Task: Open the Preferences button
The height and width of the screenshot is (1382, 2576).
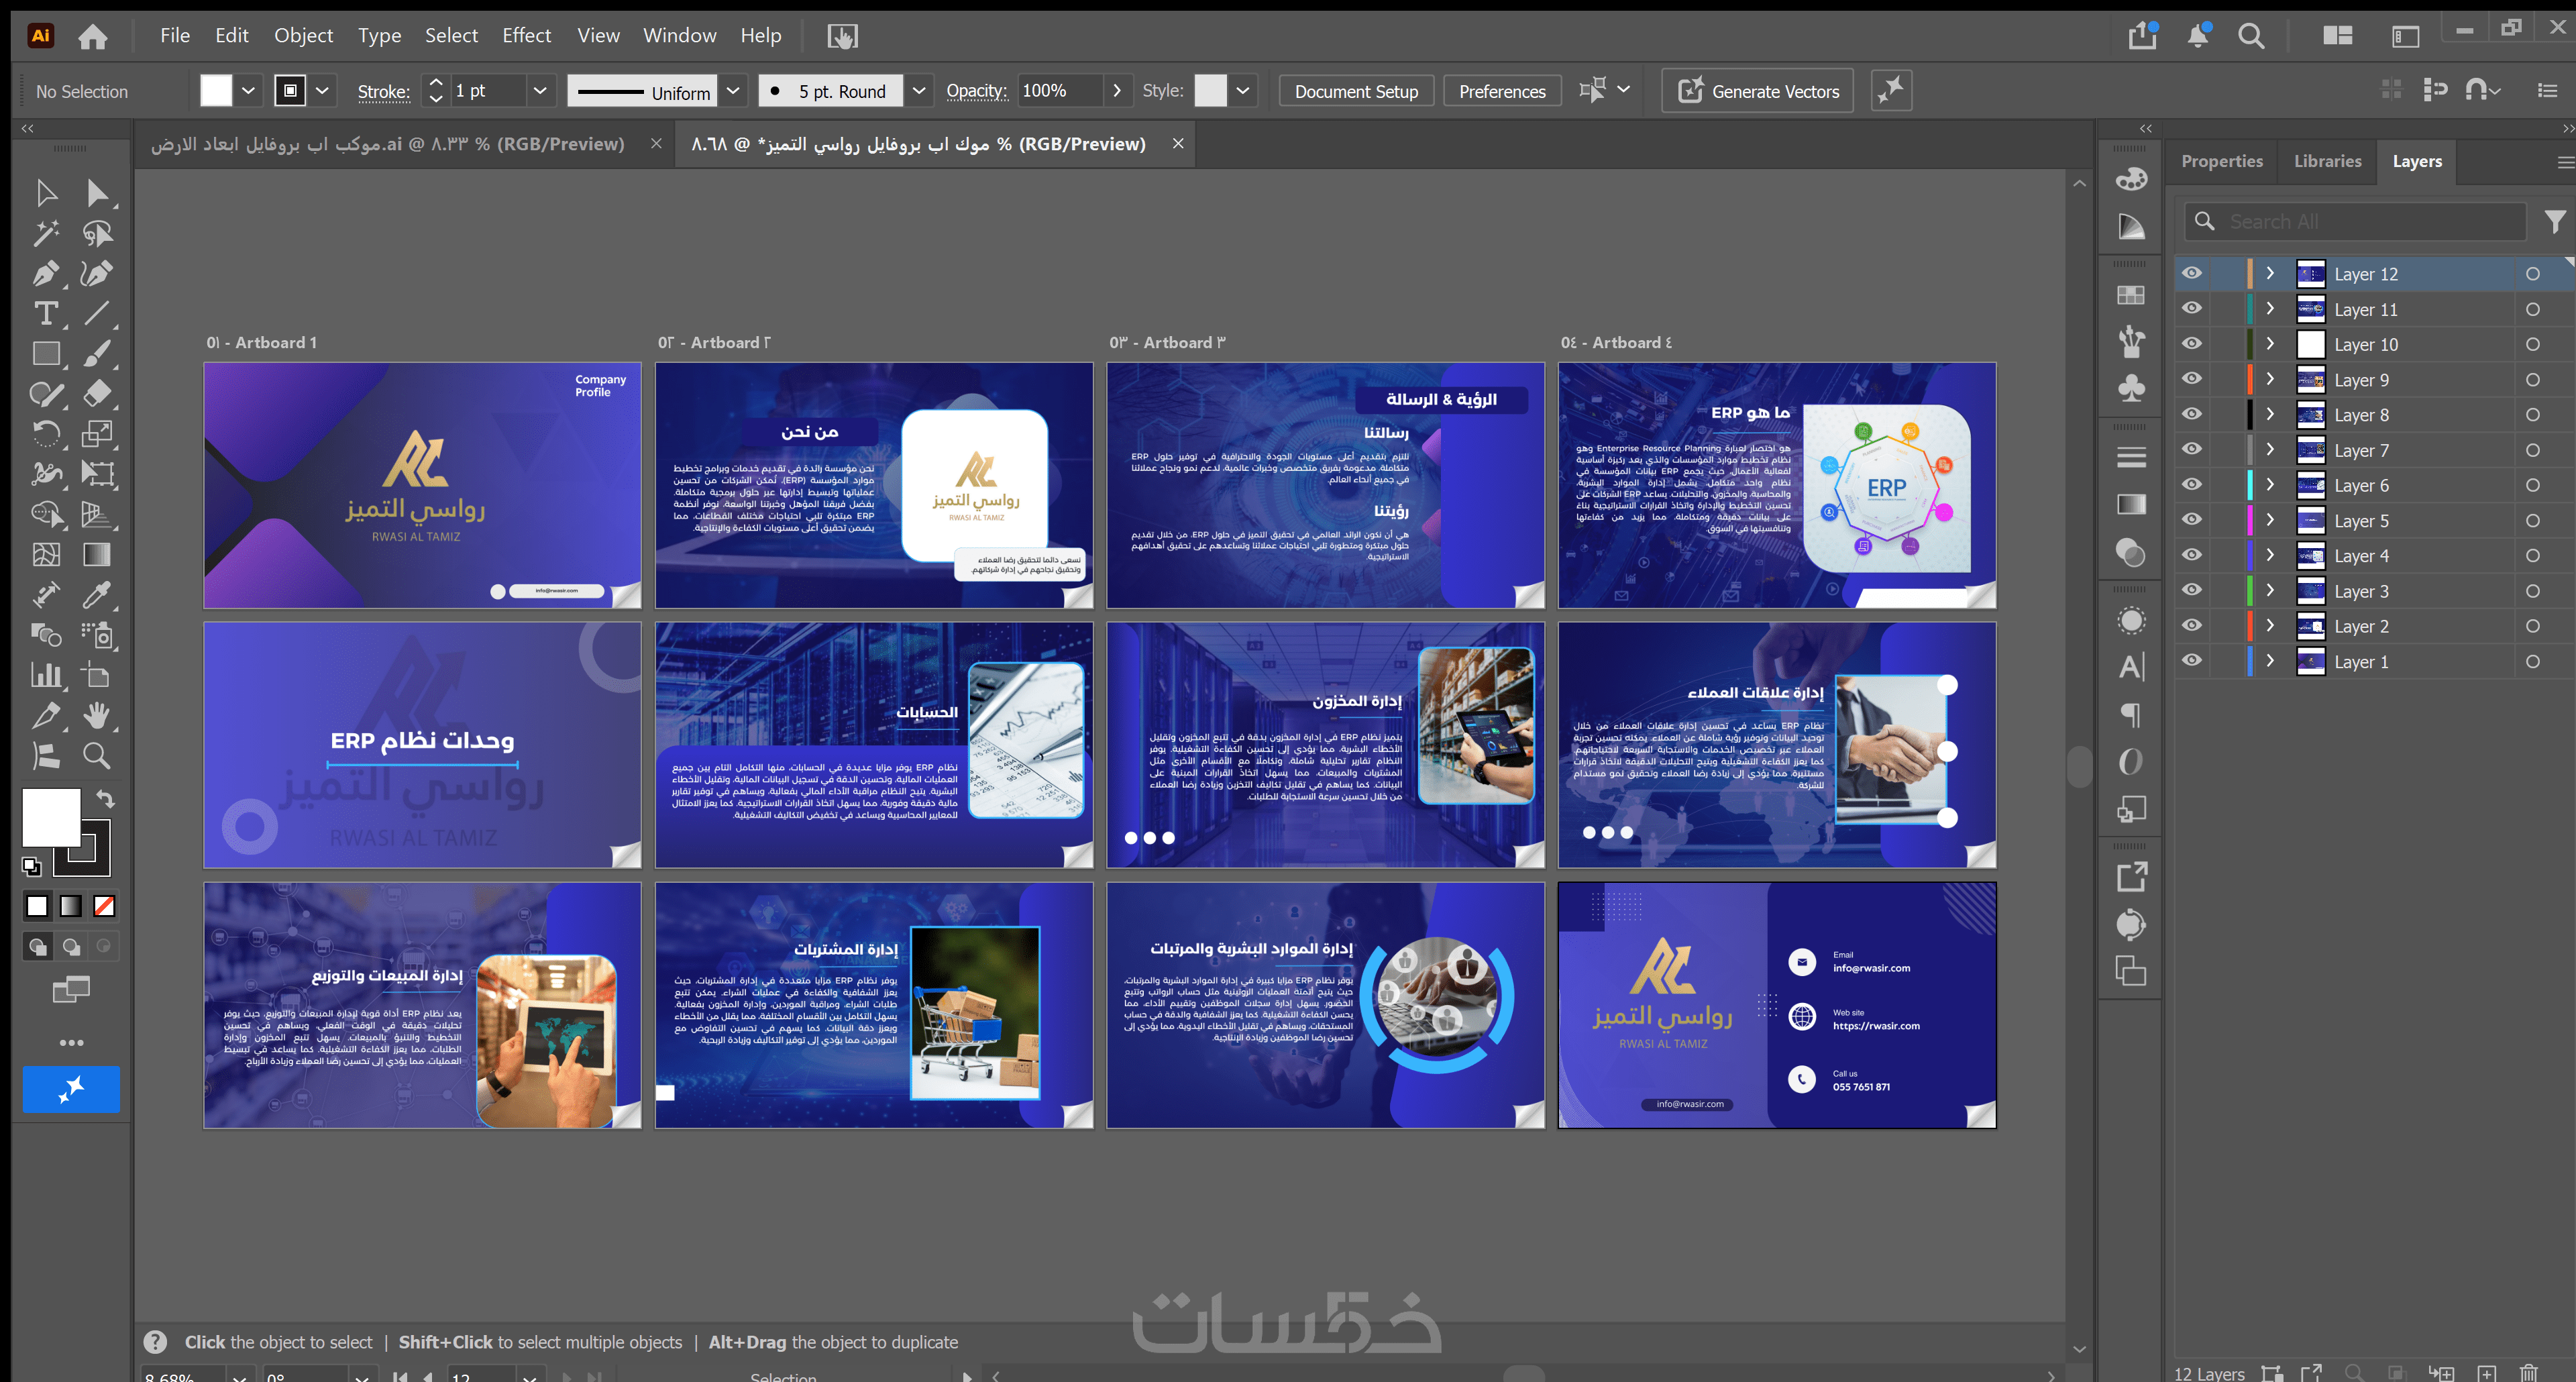Action: pos(1502,91)
